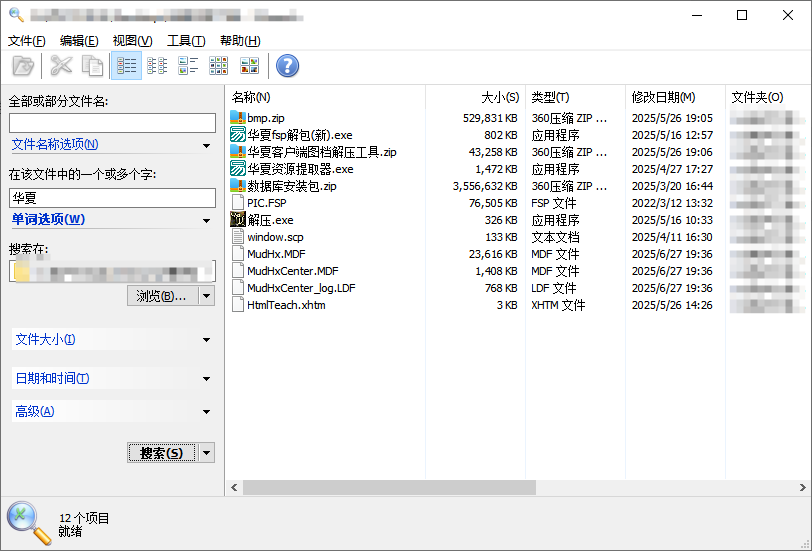Screen dimensions: 812x551
Task: Click the 解压.exe application icon
Action: point(238,220)
